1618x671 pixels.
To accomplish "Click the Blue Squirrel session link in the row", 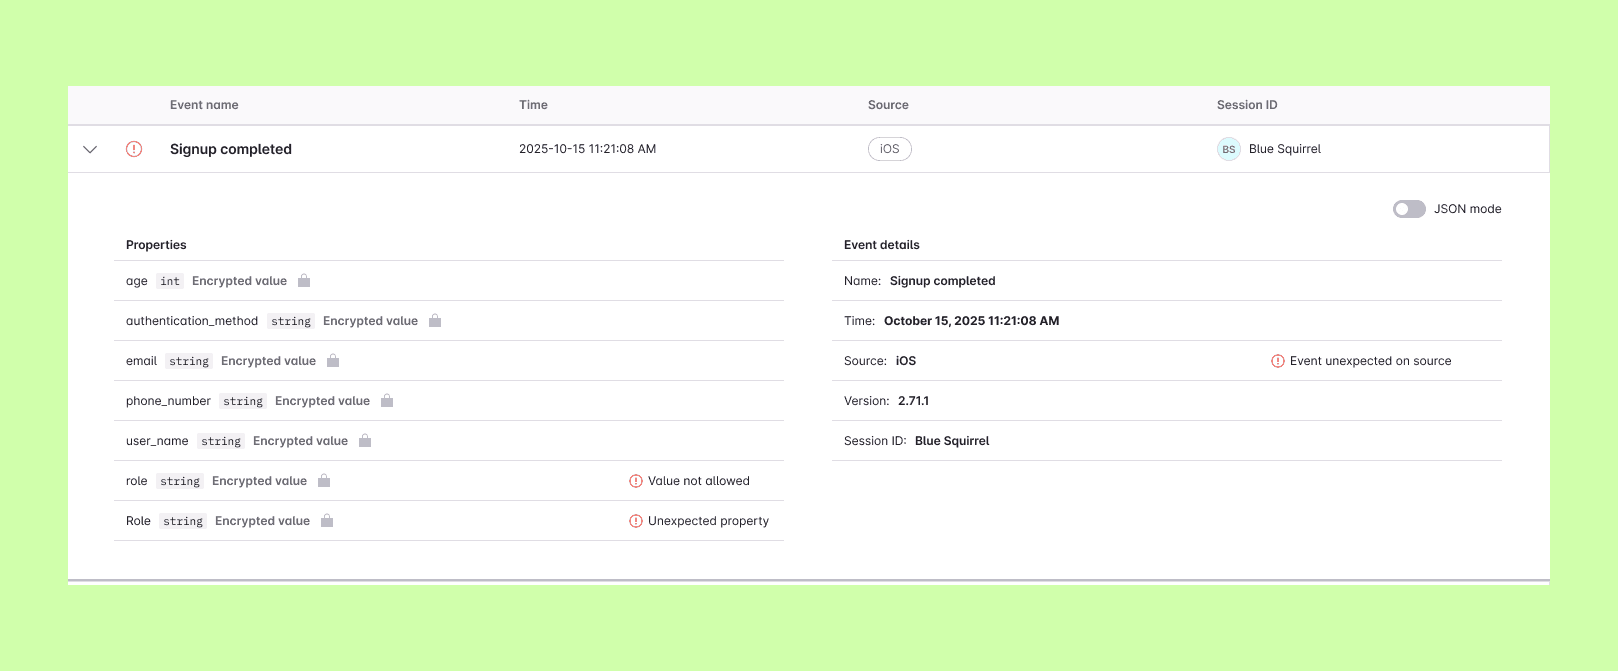I will point(1285,149).
